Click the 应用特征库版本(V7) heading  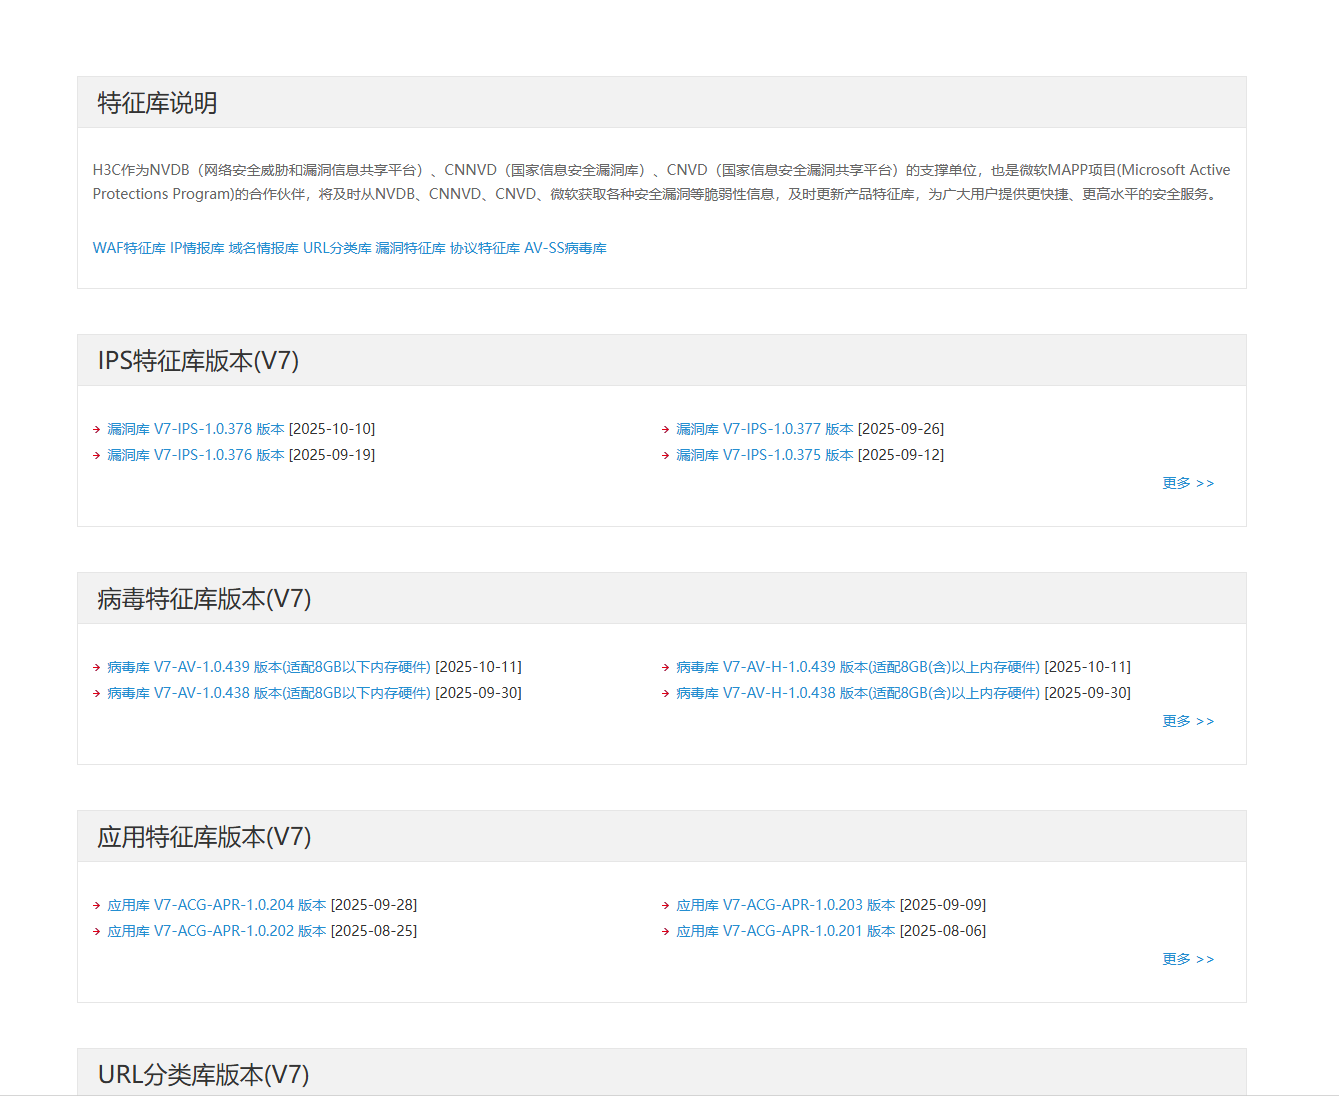[x=205, y=837]
